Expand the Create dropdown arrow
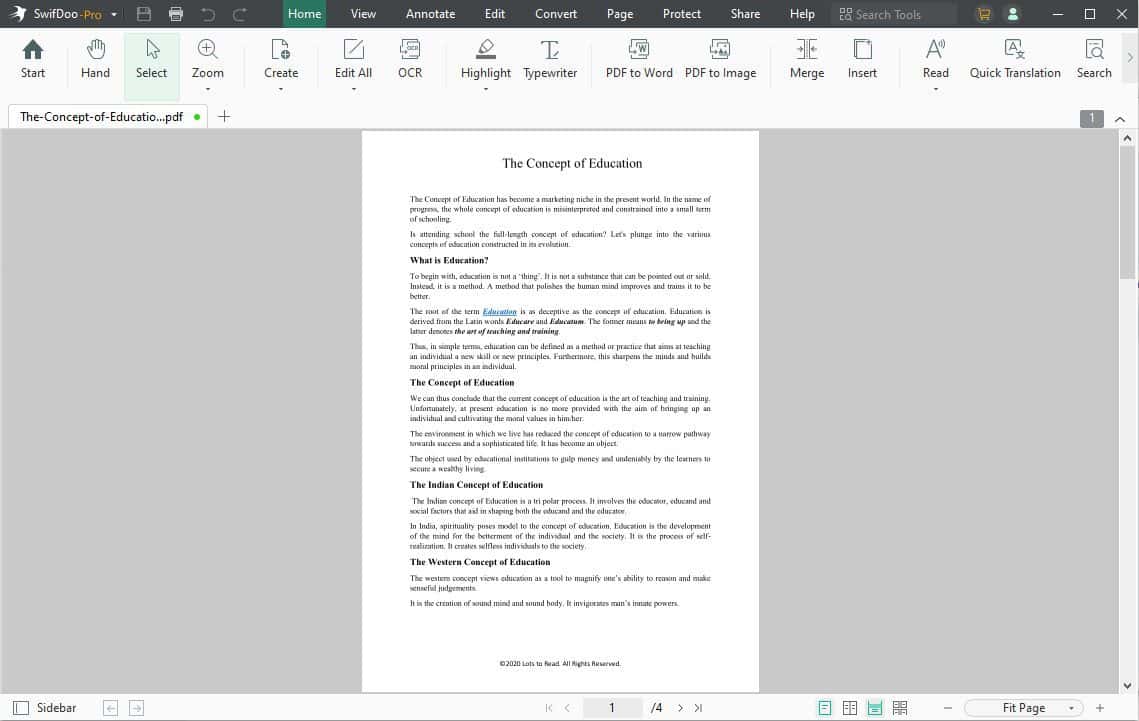Screen dimensions: 1139x721 [x=280, y=89]
